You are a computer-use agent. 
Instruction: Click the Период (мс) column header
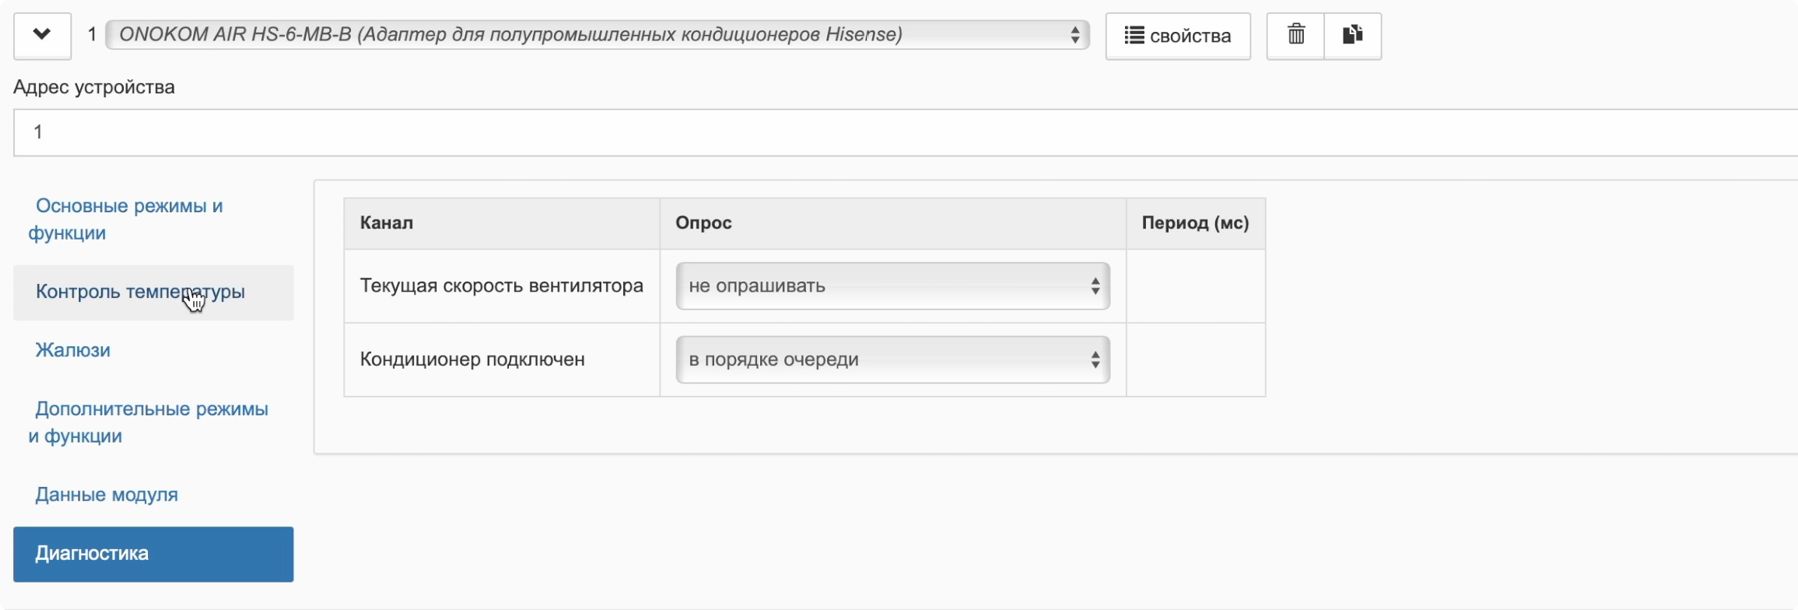tap(1195, 223)
